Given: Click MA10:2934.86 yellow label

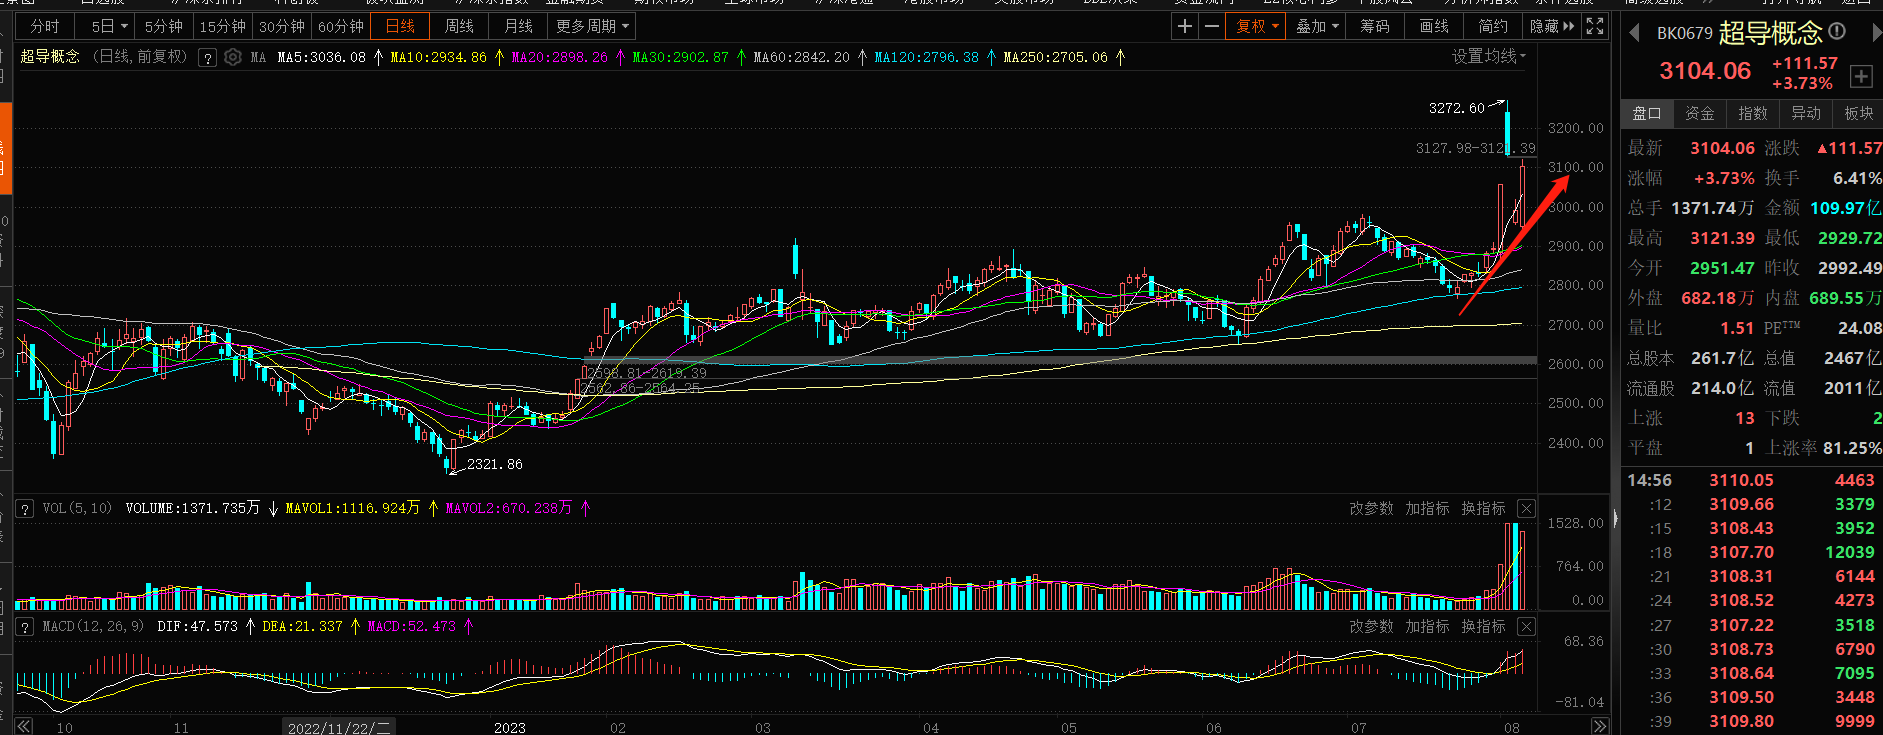Looking at the screenshot, I should (x=439, y=57).
